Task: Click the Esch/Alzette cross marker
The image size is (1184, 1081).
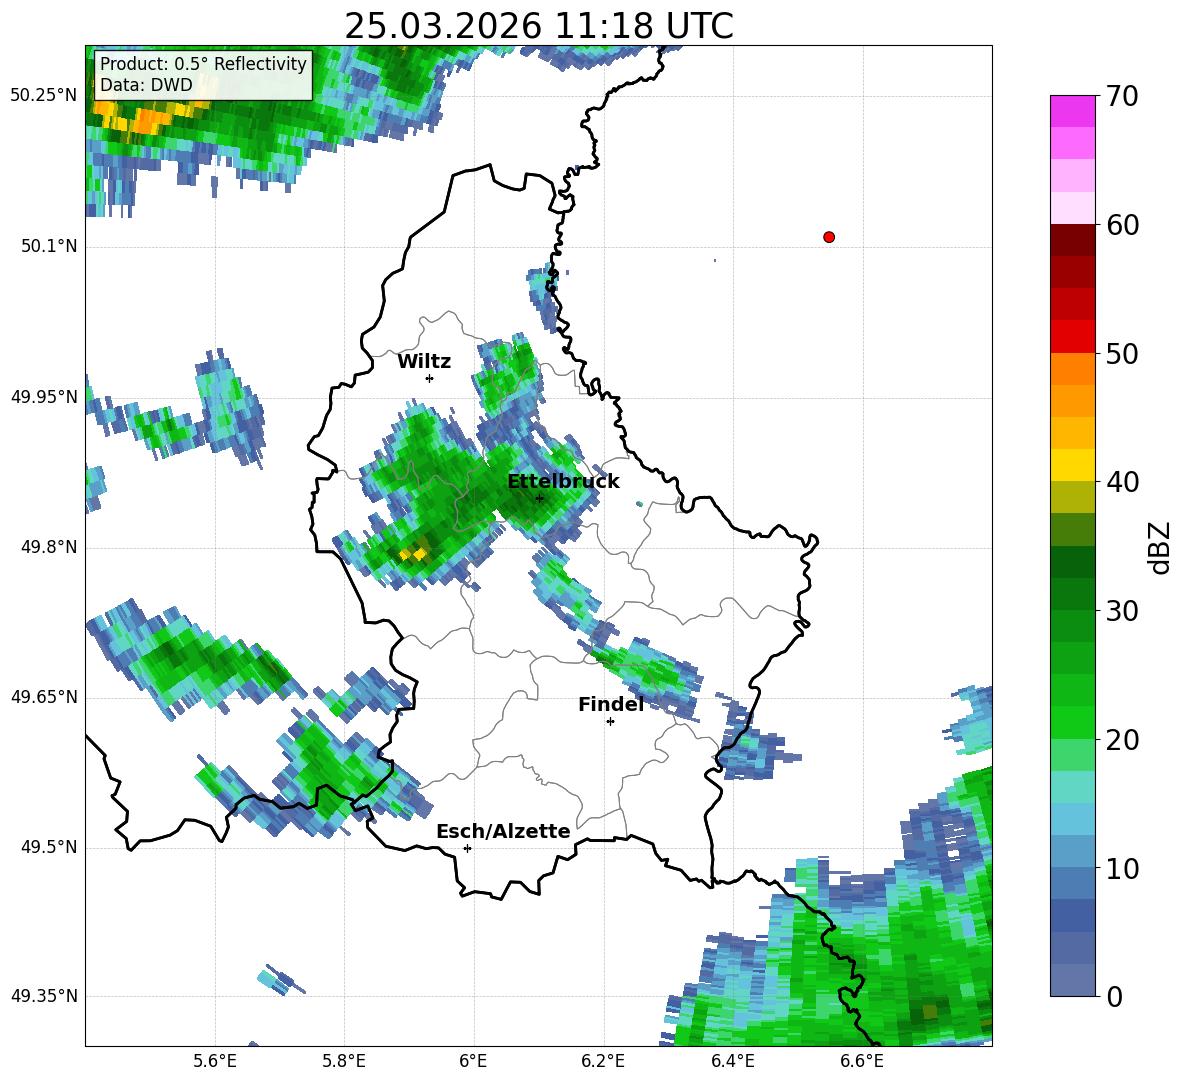Action: [467, 848]
